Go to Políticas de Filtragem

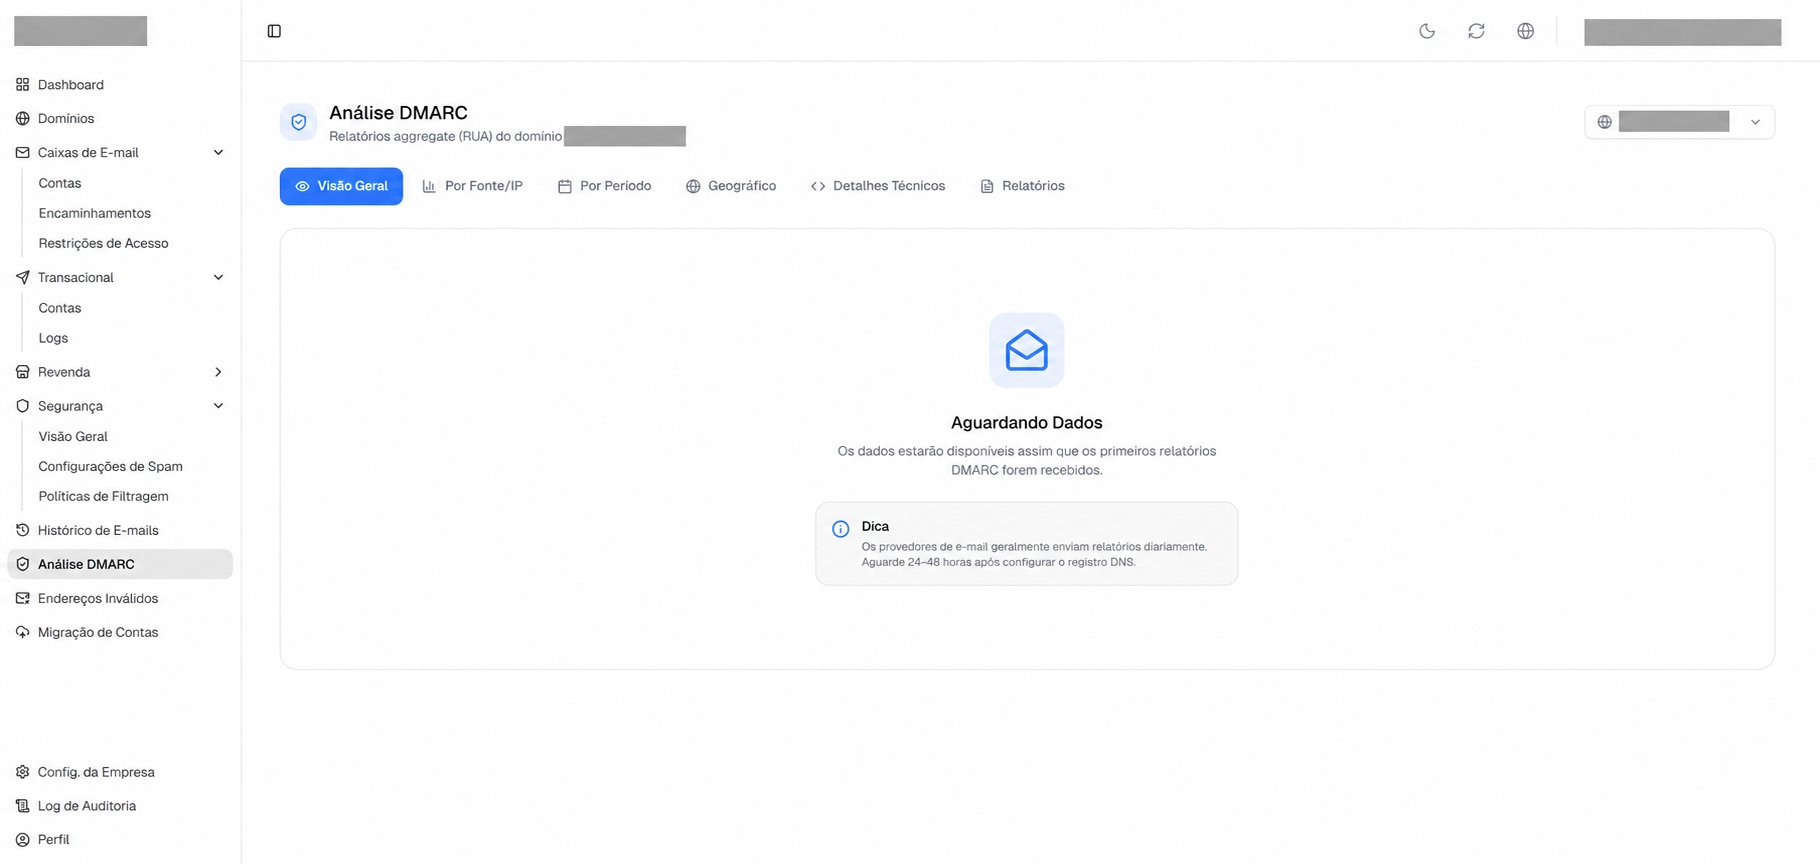pos(103,496)
